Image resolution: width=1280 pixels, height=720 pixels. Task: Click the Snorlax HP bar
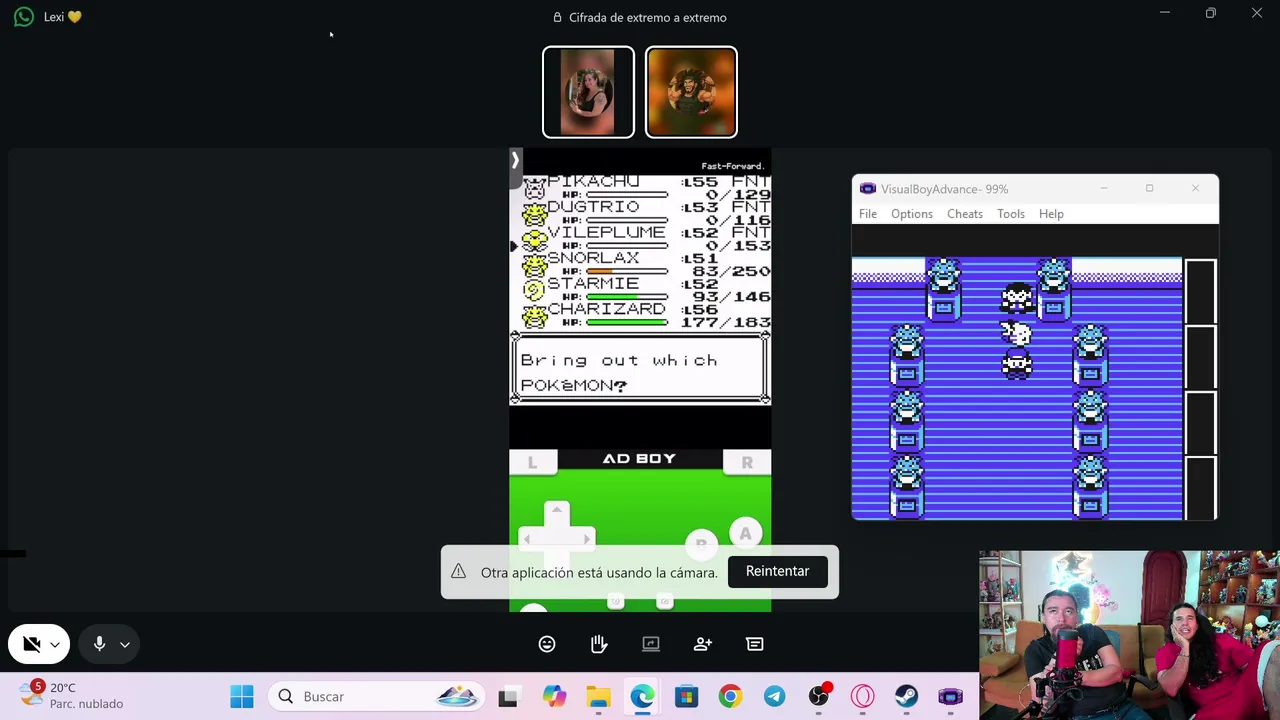[626, 271]
